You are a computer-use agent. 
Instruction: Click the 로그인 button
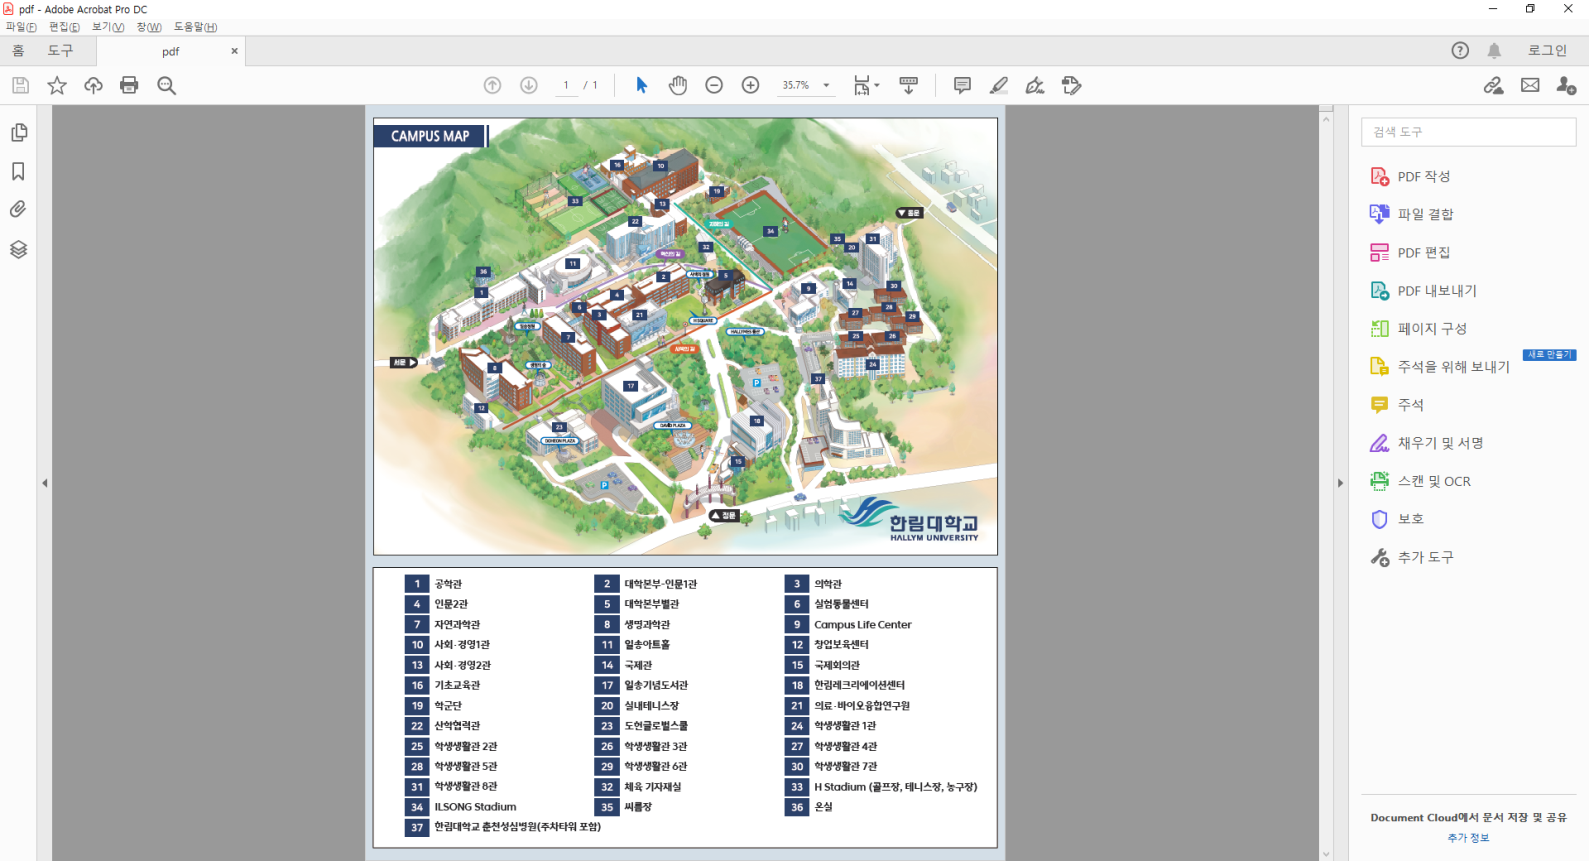pos(1547,51)
